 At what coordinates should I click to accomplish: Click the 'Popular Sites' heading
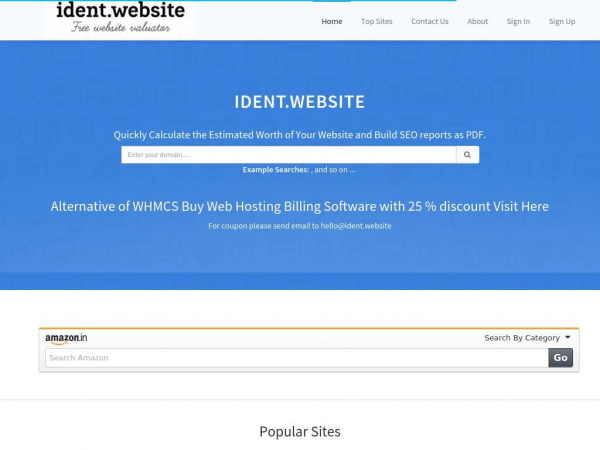(x=300, y=432)
